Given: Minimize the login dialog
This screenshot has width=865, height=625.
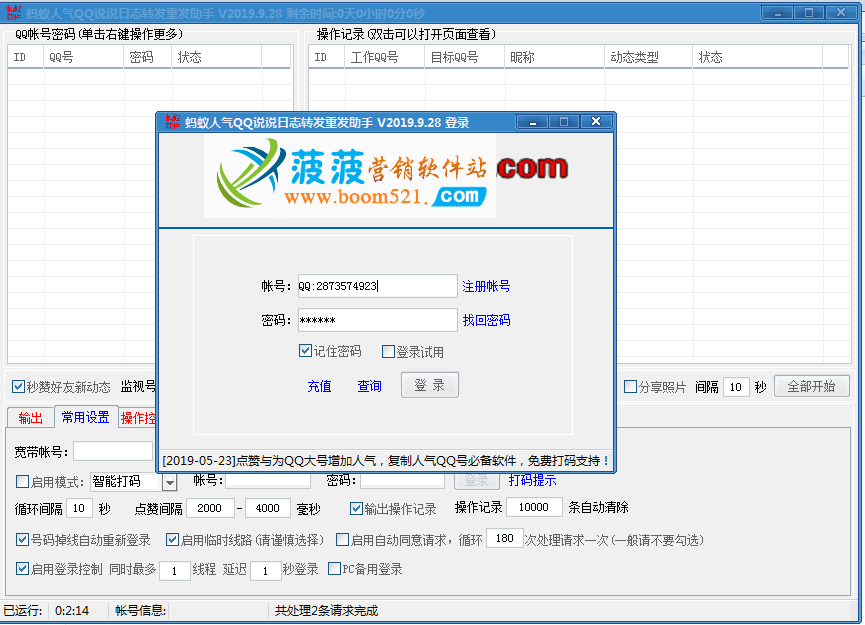Looking at the screenshot, I should coord(533,122).
